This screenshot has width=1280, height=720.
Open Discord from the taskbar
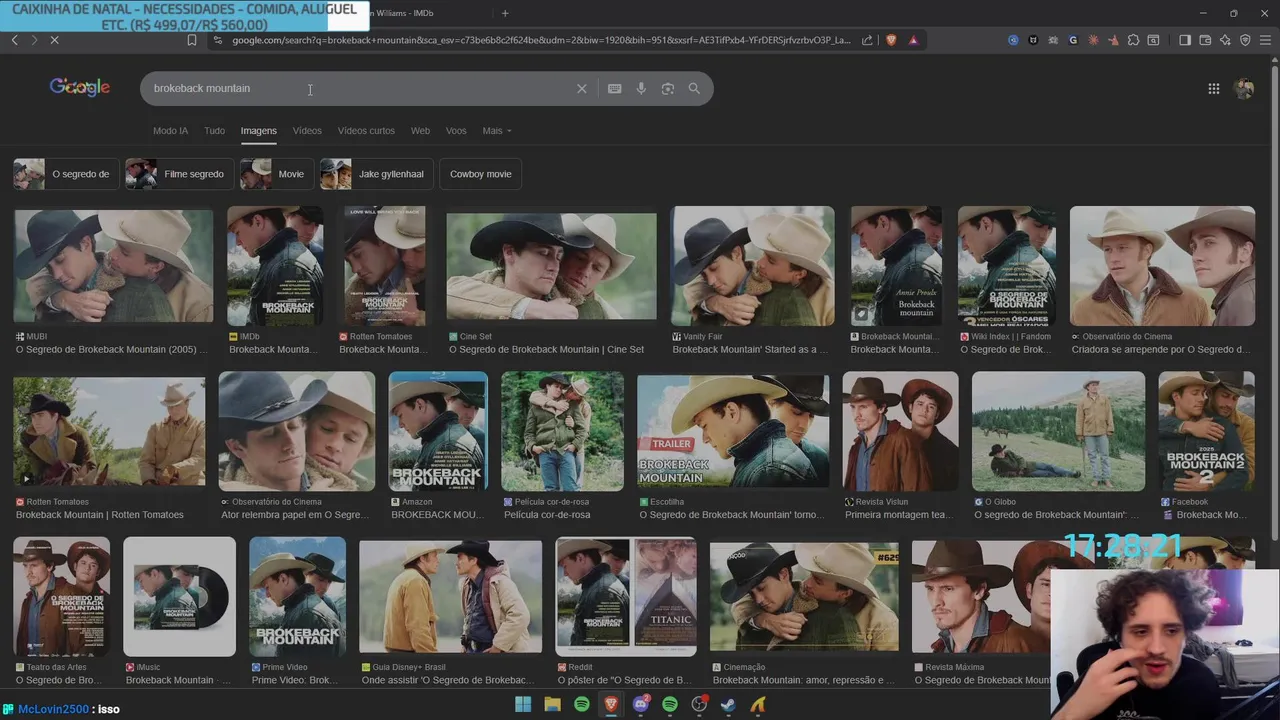click(x=641, y=705)
